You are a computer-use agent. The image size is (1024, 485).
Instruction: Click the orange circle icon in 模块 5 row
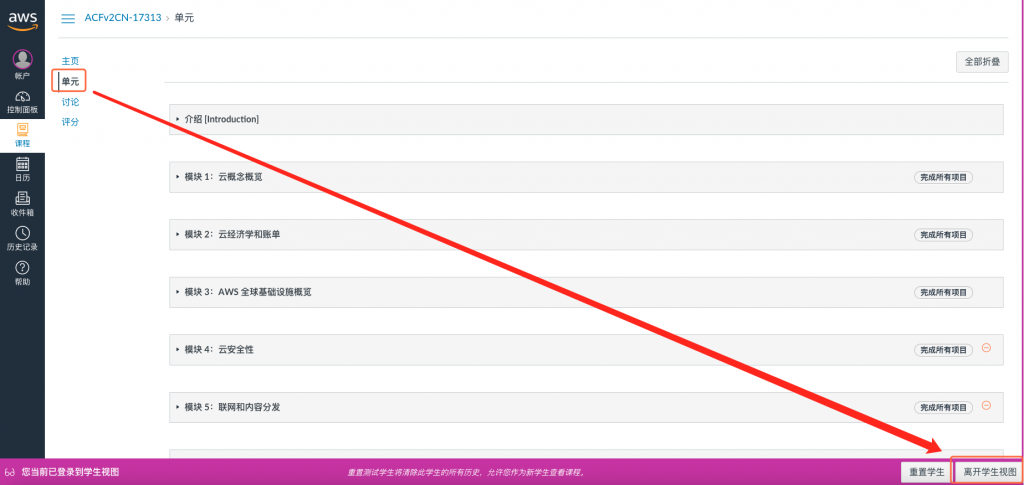[x=986, y=405]
